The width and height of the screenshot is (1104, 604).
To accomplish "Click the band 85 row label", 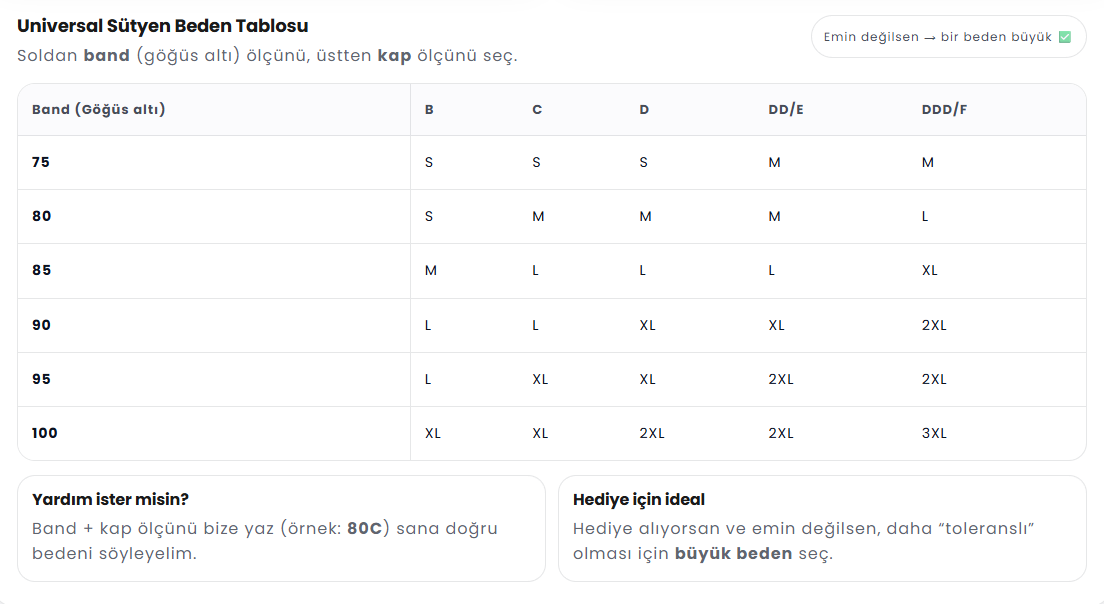I will pos(41,270).
